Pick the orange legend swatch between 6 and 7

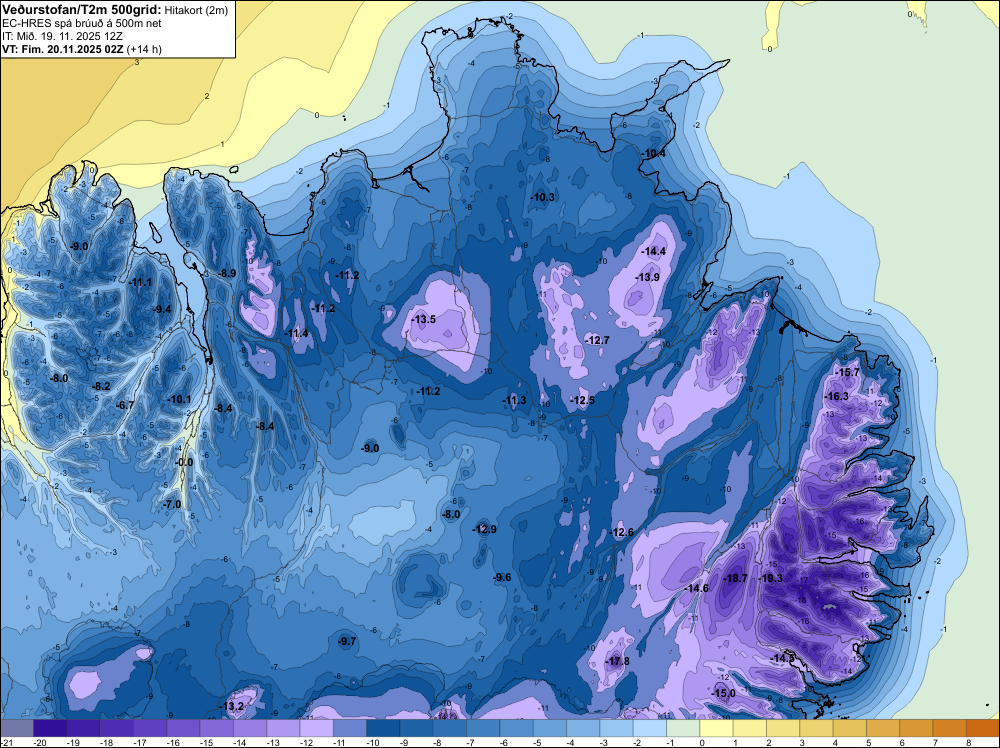coord(916,728)
